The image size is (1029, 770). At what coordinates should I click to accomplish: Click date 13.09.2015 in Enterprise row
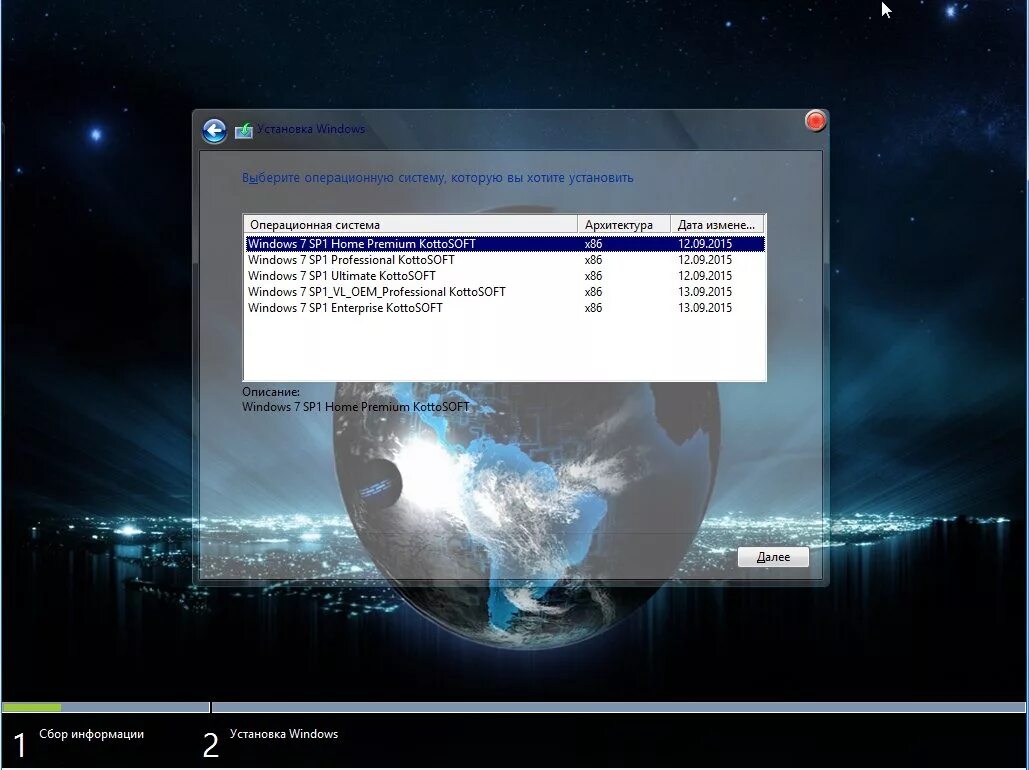point(705,308)
